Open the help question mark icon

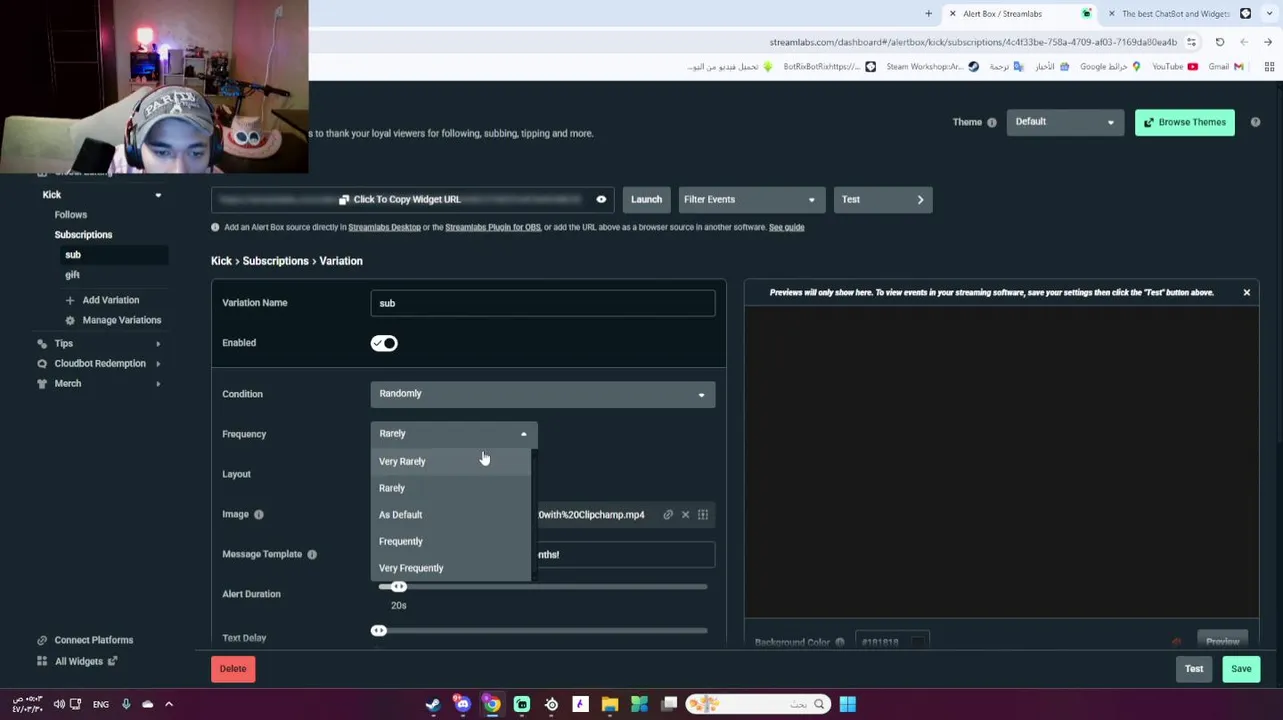tap(1255, 122)
